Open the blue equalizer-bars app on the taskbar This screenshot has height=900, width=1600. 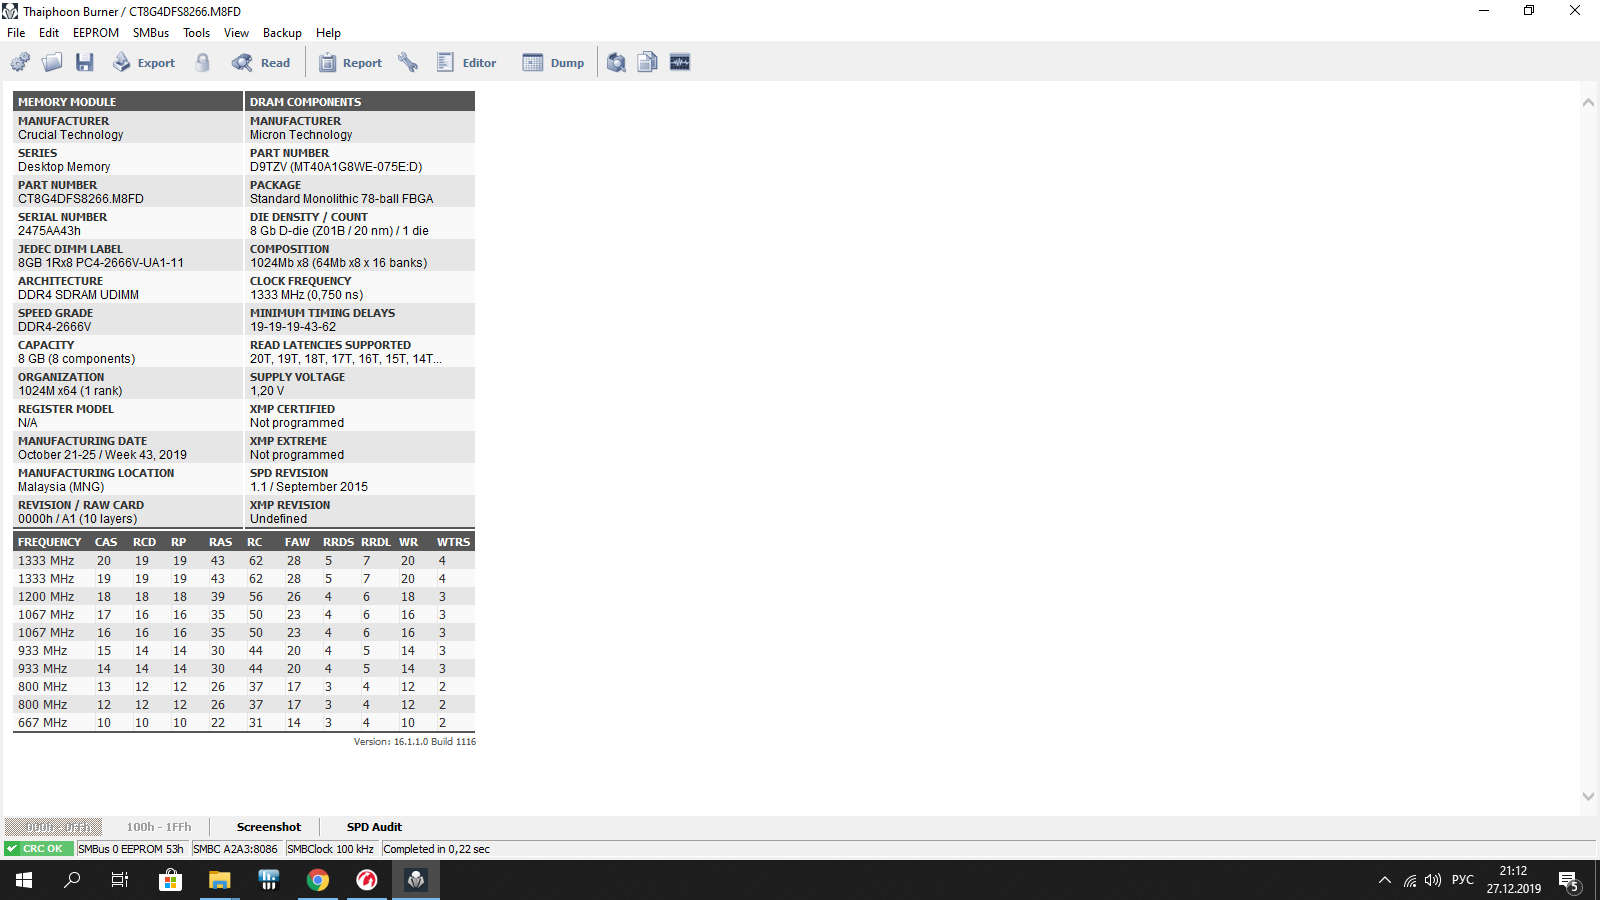268,880
